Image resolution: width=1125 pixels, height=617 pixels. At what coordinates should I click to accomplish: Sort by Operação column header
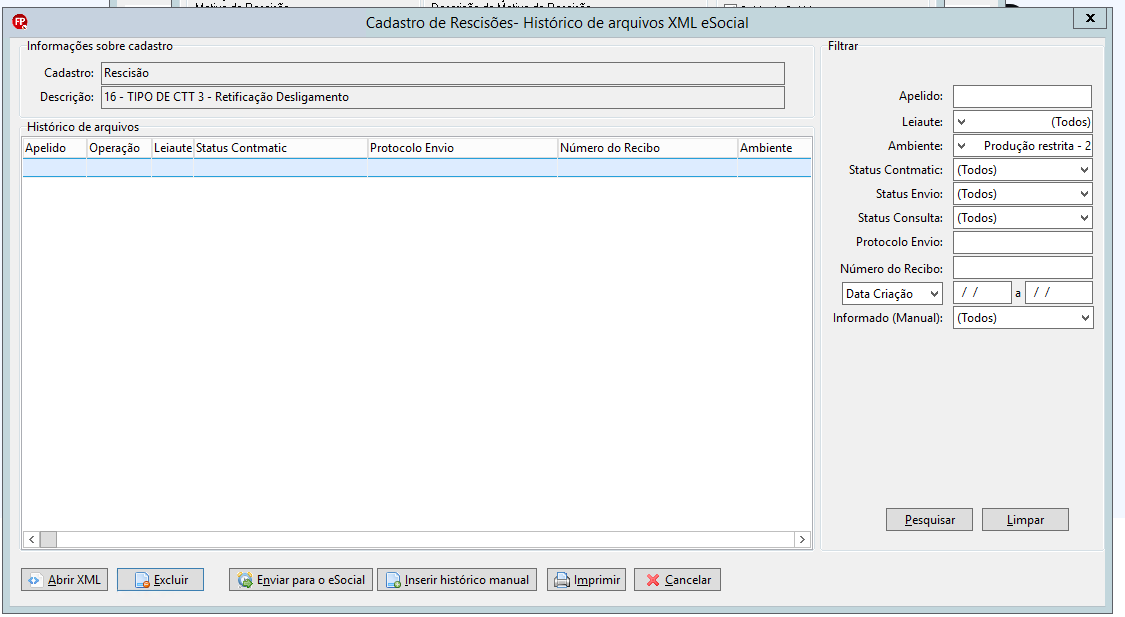click(x=119, y=148)
